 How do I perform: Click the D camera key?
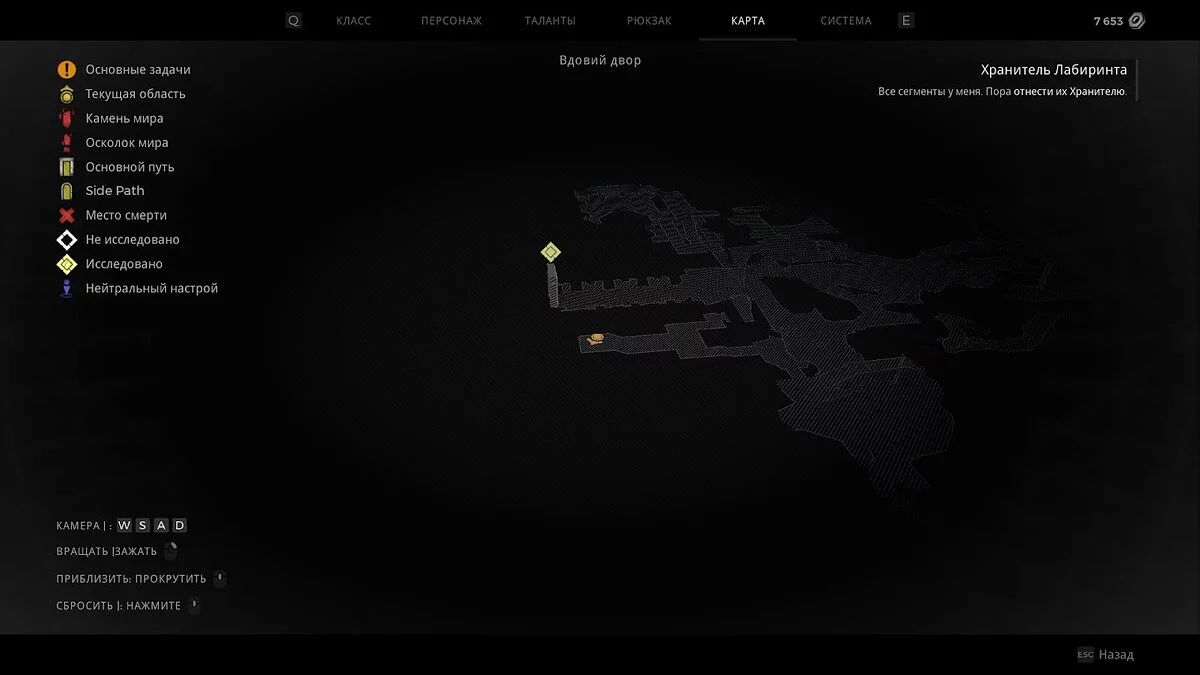[179, 526]
